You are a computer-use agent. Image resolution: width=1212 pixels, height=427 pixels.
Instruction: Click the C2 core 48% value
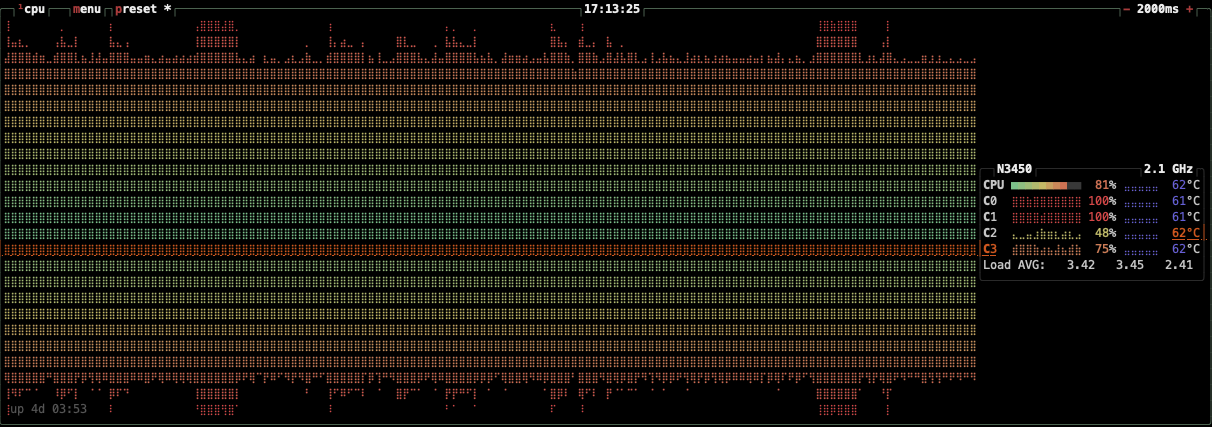[x=1105, y=233]
